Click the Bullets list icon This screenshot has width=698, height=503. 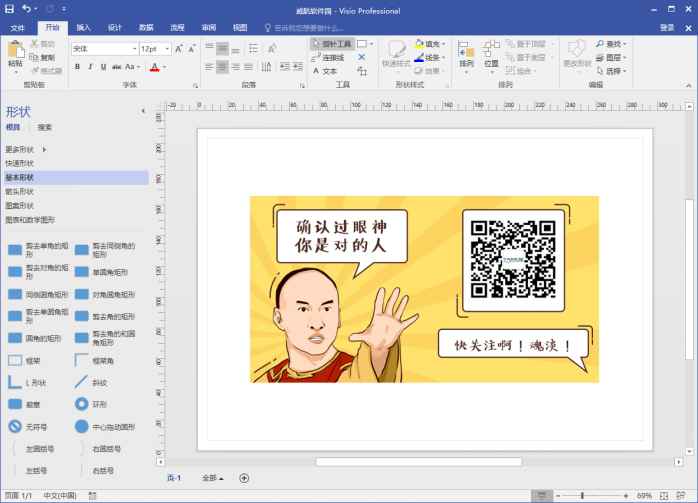point(254,48)
